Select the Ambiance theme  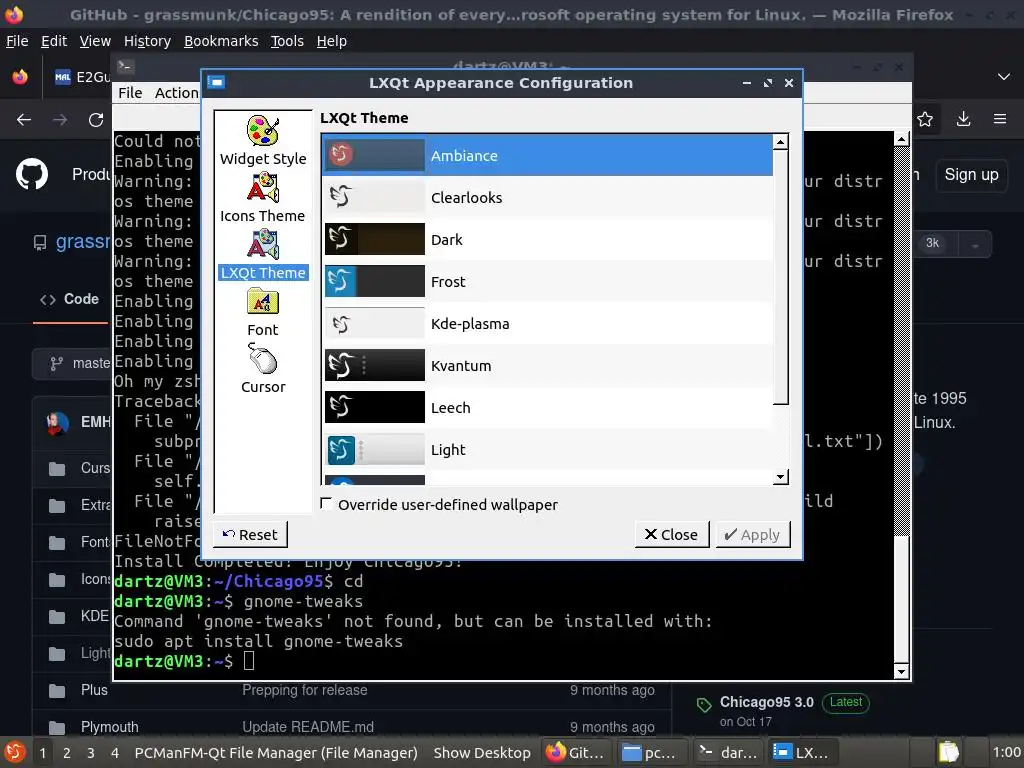(547, 155)
